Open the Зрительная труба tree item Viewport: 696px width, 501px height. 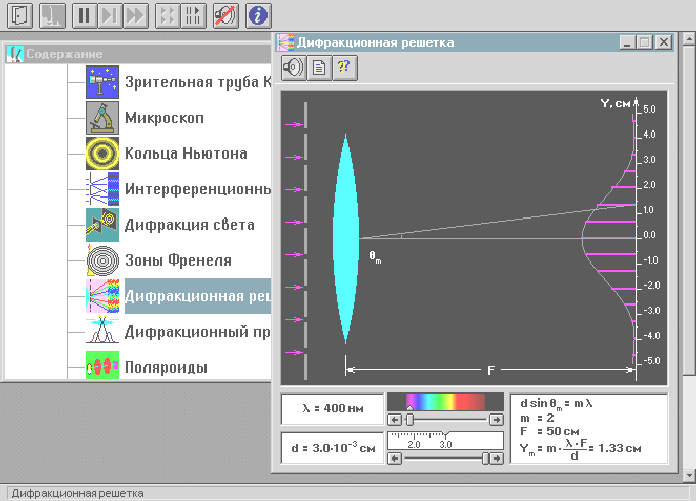click(x=198, y=82)
